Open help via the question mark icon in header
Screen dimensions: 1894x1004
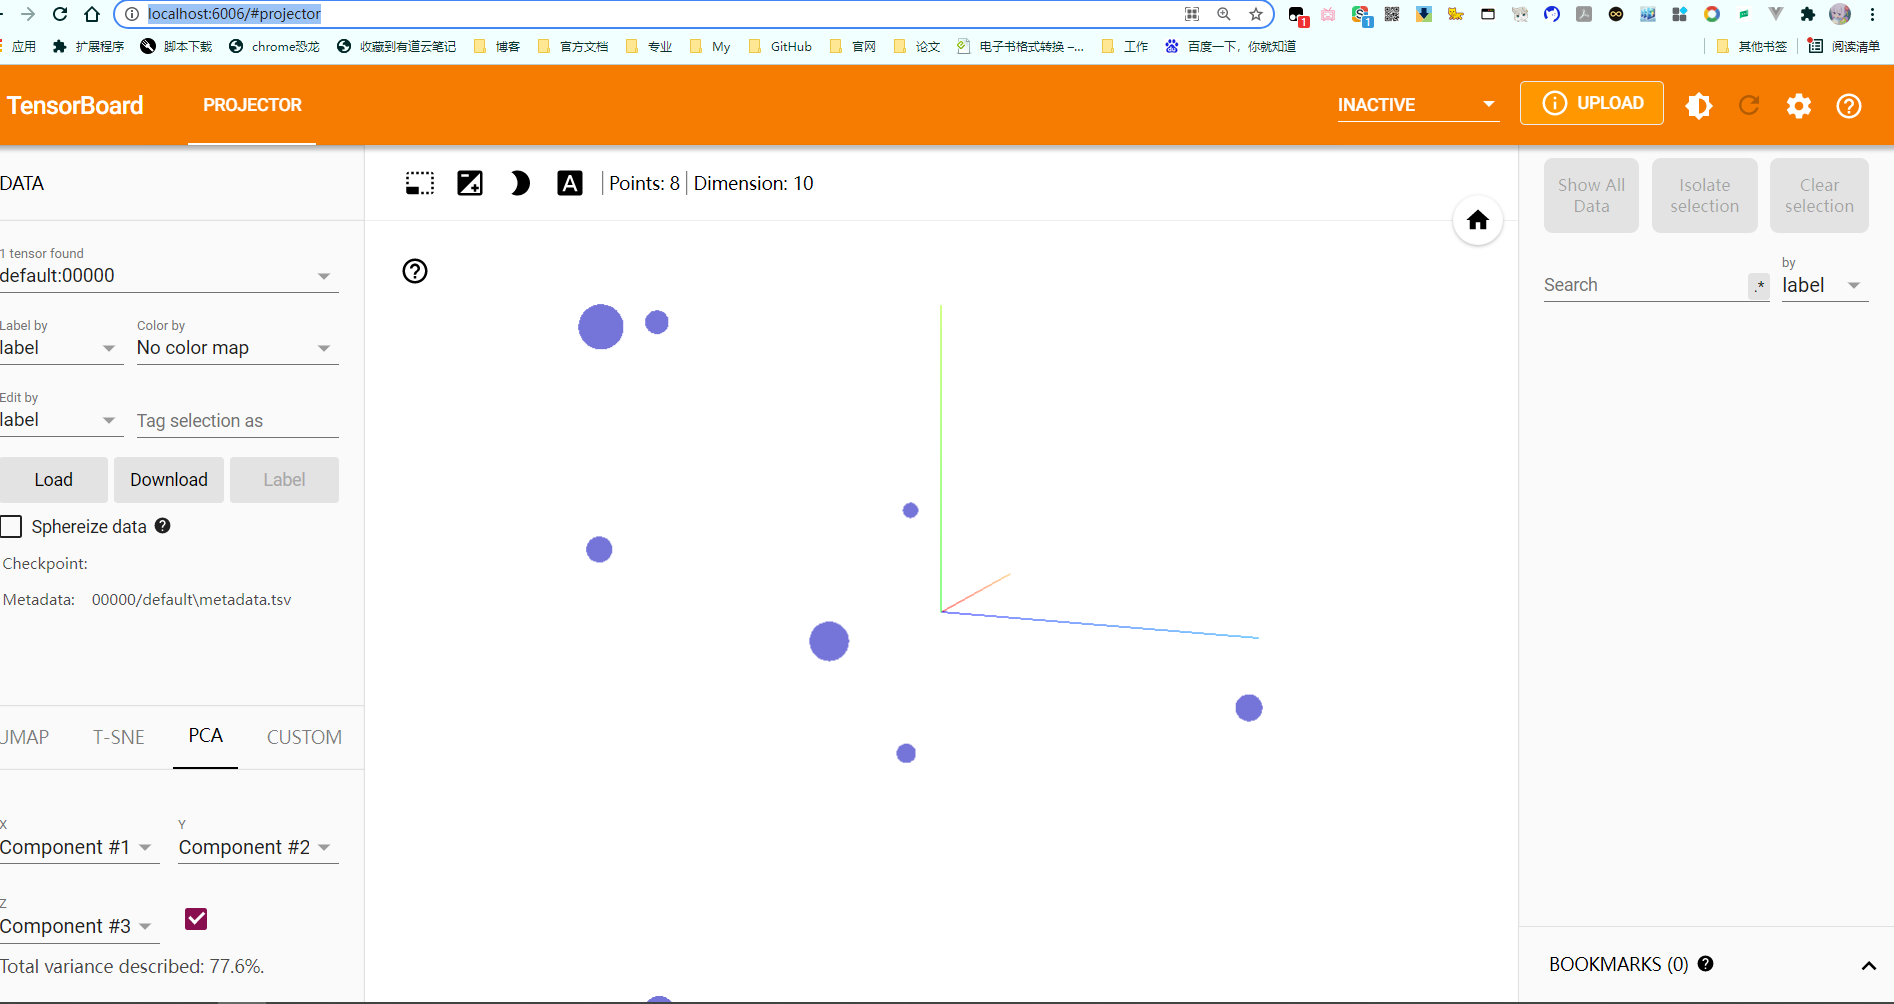(x=1848, y=105)
